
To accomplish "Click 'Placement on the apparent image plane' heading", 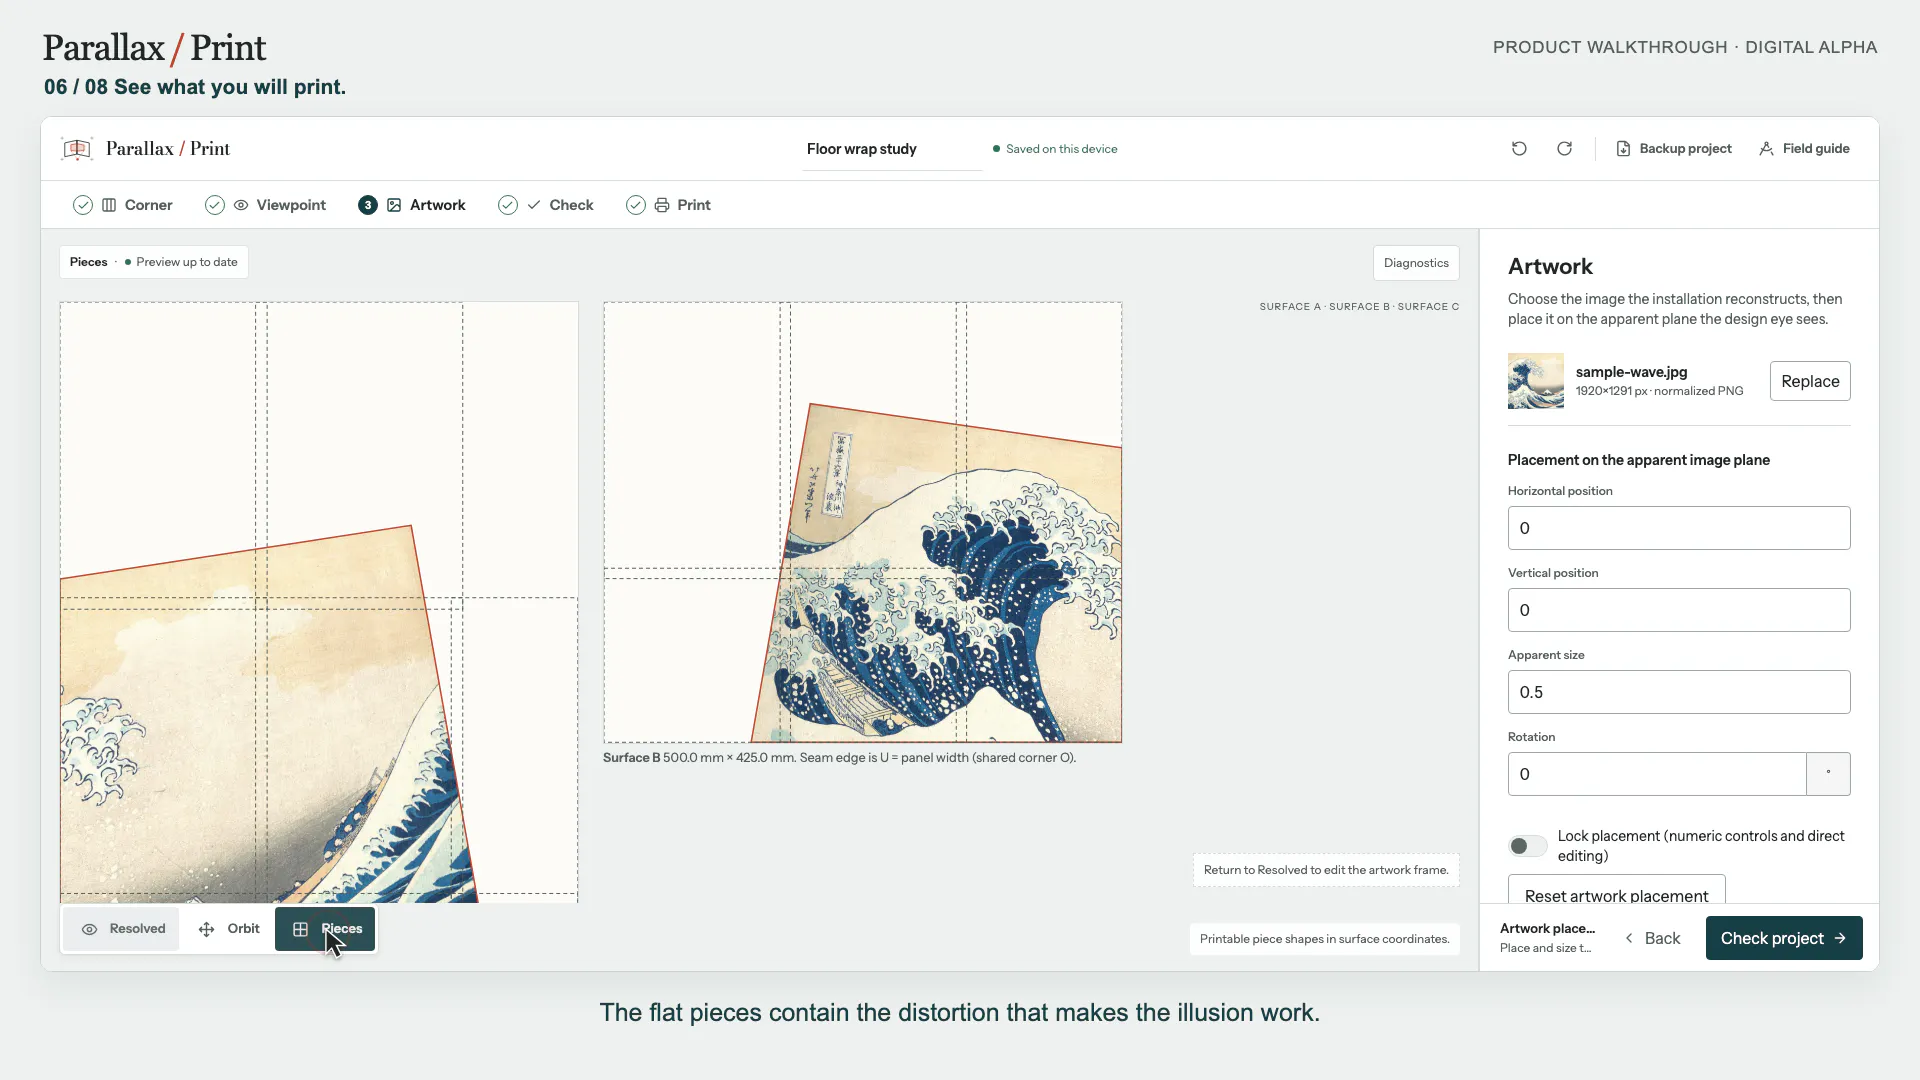I will [1639, 460].
